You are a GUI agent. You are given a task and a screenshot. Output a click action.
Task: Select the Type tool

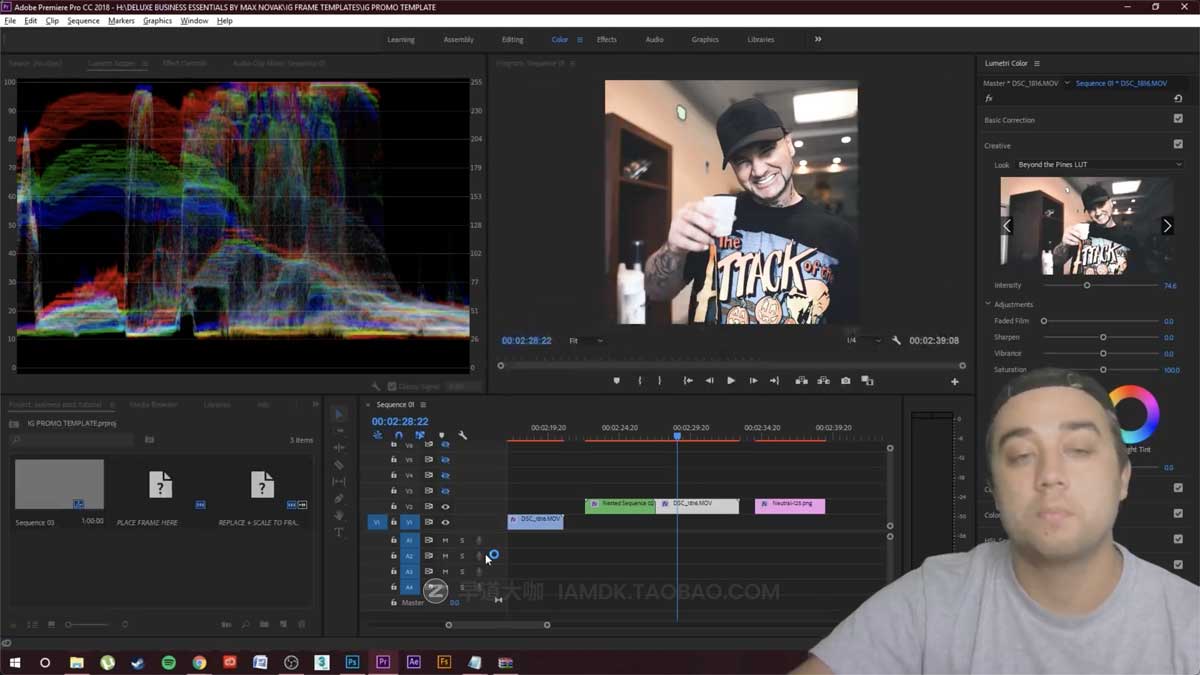click(339, 533)
